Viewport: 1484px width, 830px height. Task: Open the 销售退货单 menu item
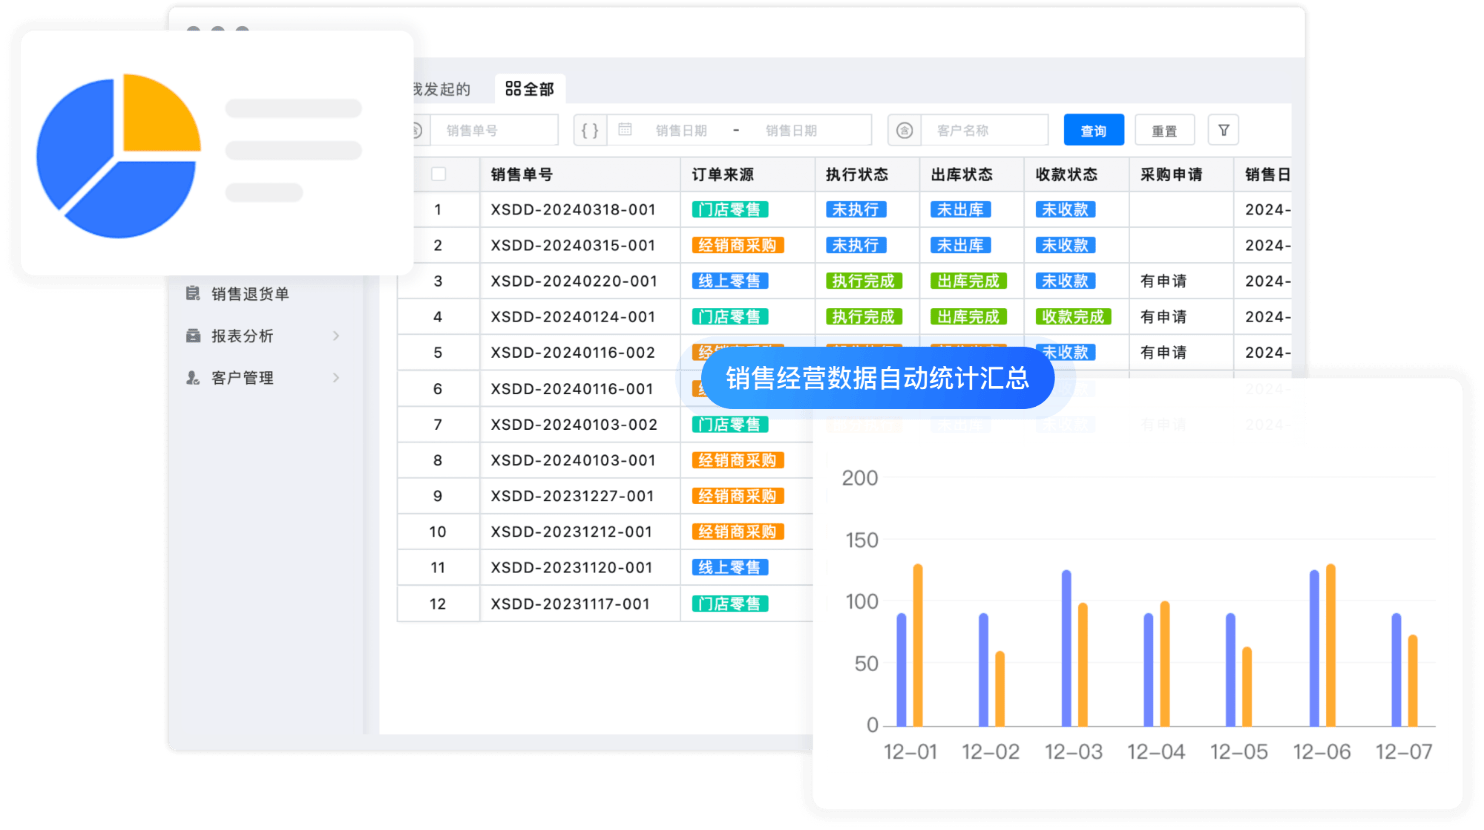(x=250, y=294)
